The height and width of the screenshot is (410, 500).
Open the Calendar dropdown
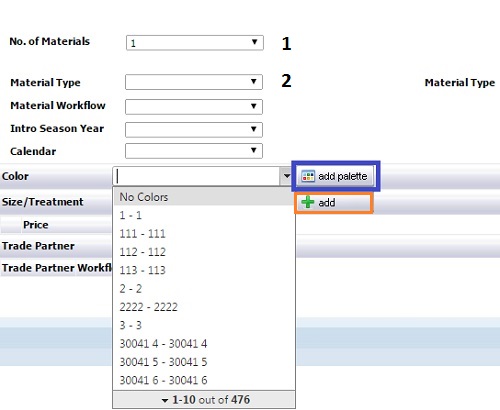pos(194,151)
